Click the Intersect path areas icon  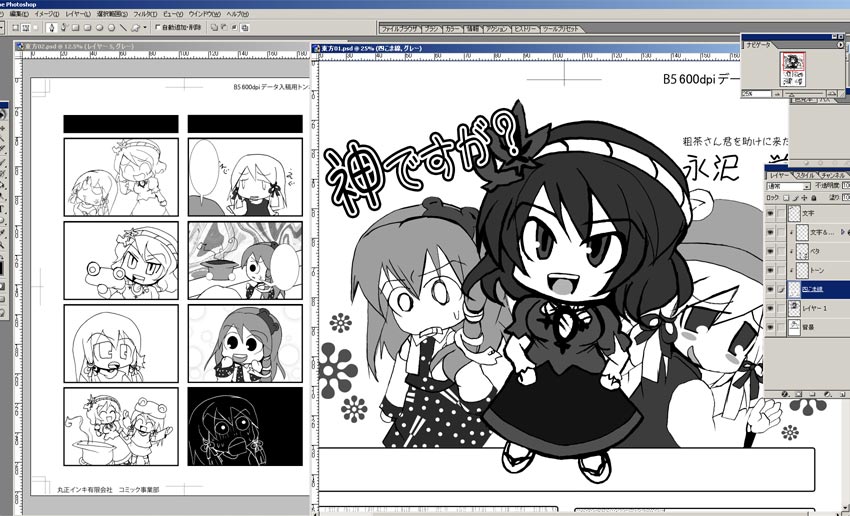point(234,27)
